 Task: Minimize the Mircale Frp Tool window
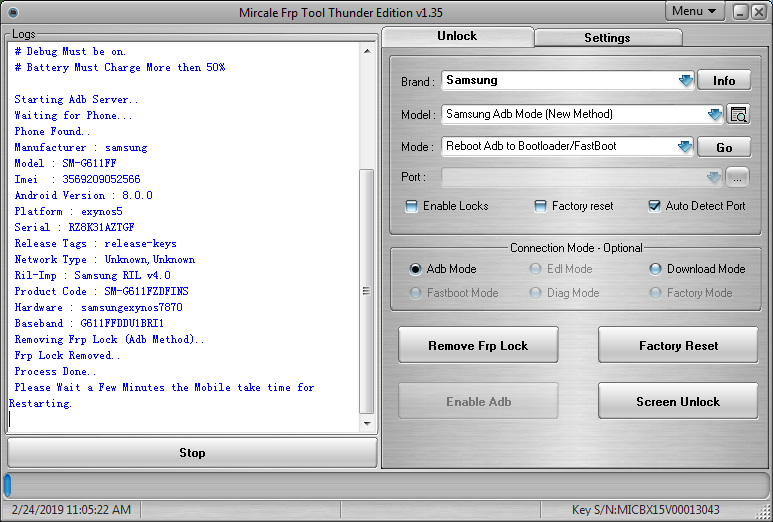coord(740,12)
